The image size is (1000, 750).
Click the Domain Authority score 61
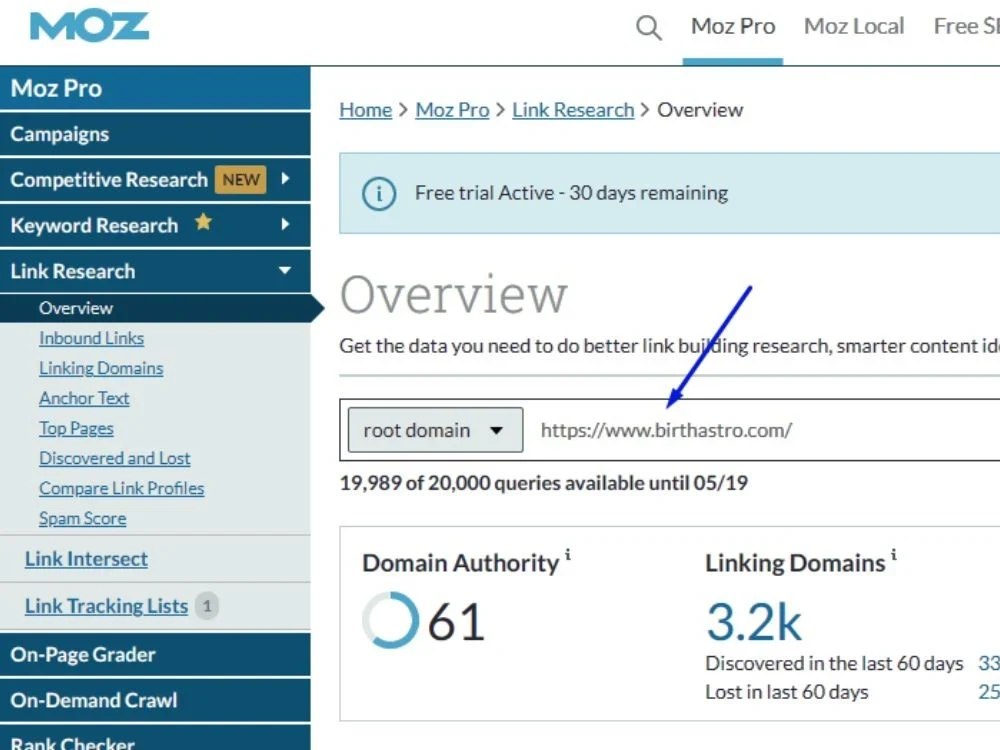(456, 622)
